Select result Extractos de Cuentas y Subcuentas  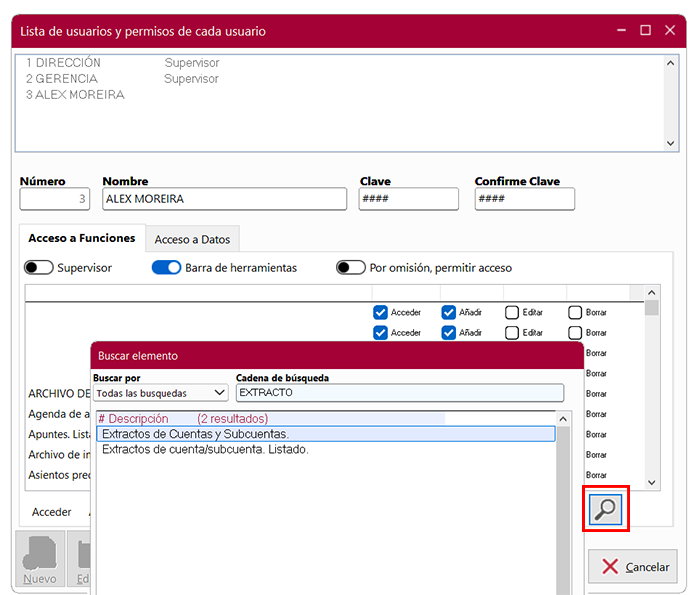click(195, 434)
